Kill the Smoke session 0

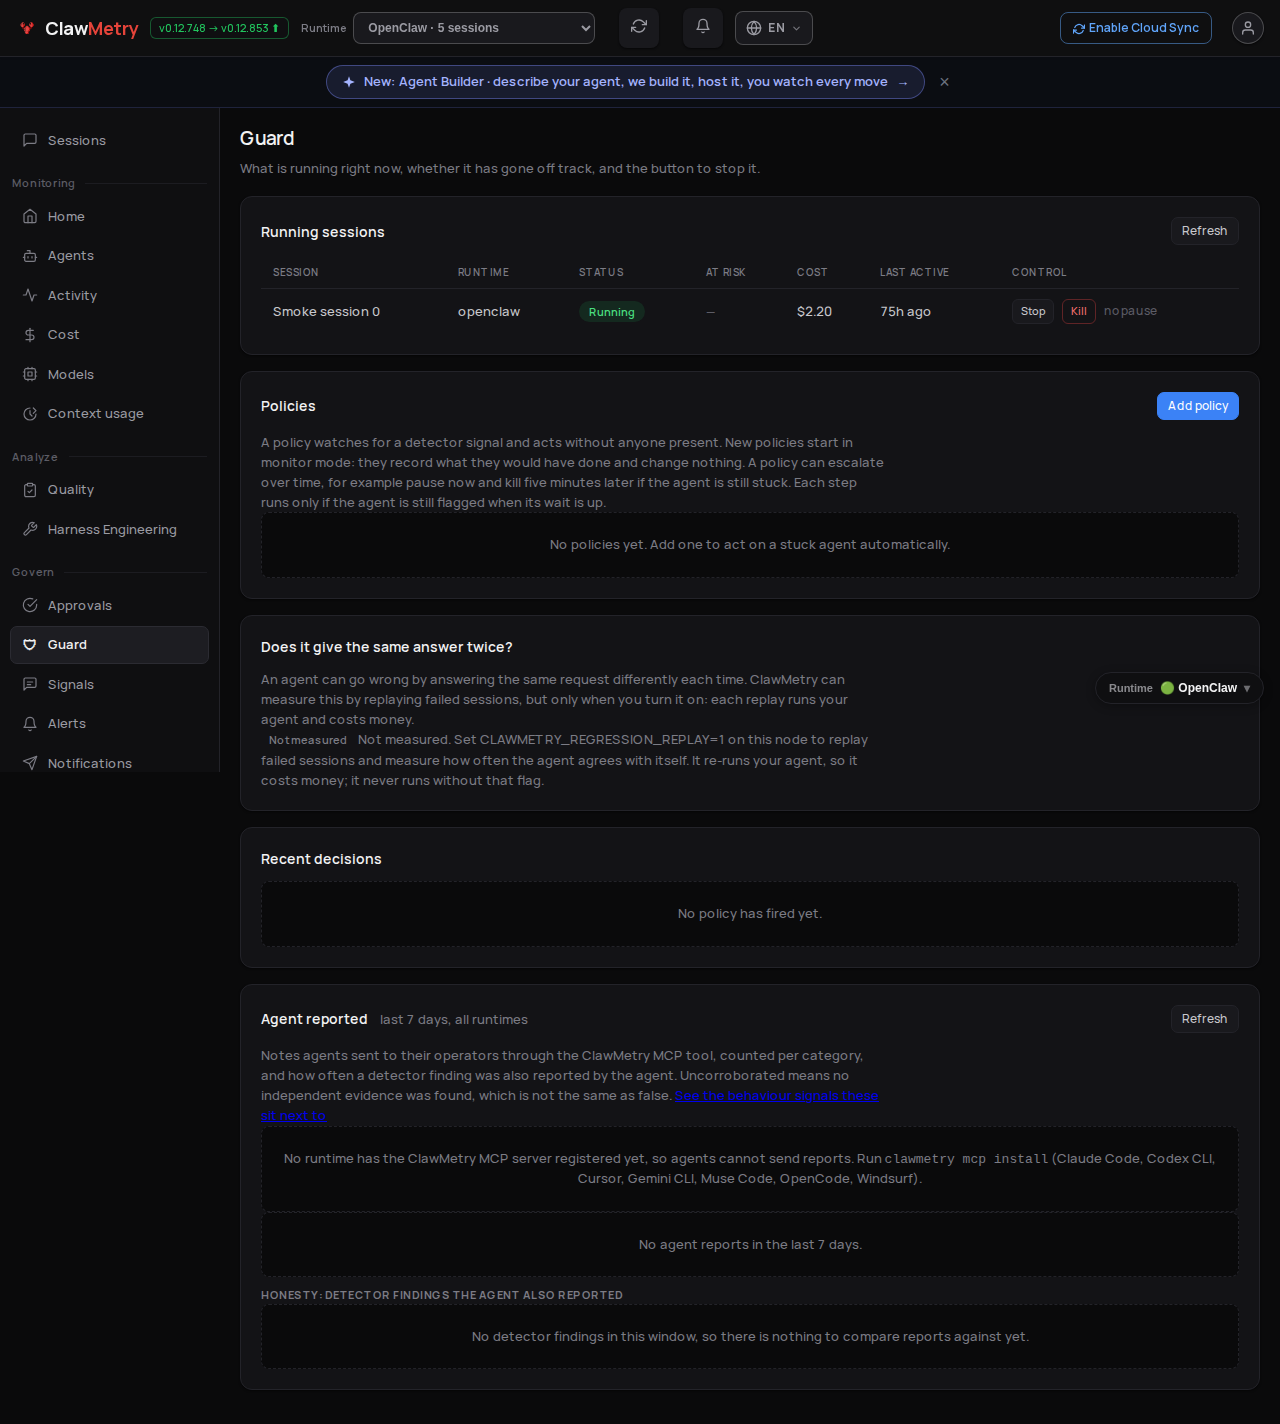[1079, 312]
